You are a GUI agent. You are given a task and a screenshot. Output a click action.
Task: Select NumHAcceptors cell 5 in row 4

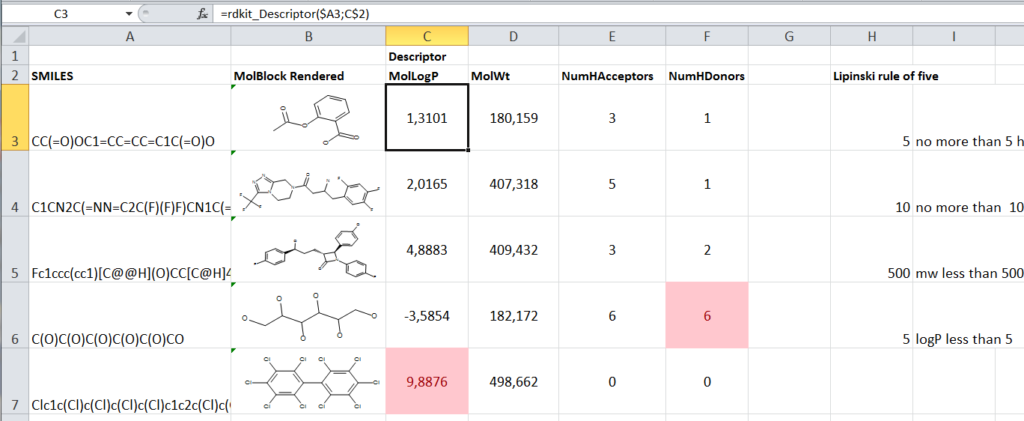pyautogui.click(x=611, y=183)
